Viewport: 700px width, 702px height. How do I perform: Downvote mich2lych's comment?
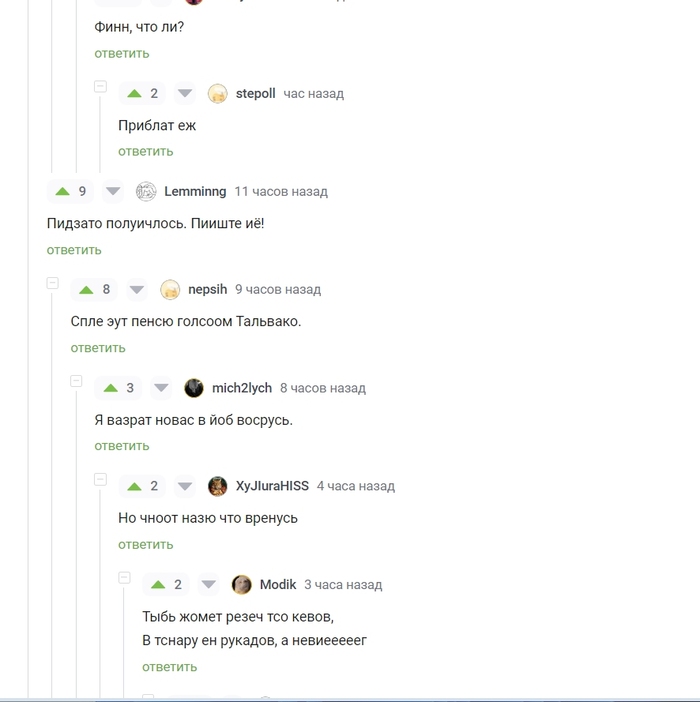click(x=161, y=388)
